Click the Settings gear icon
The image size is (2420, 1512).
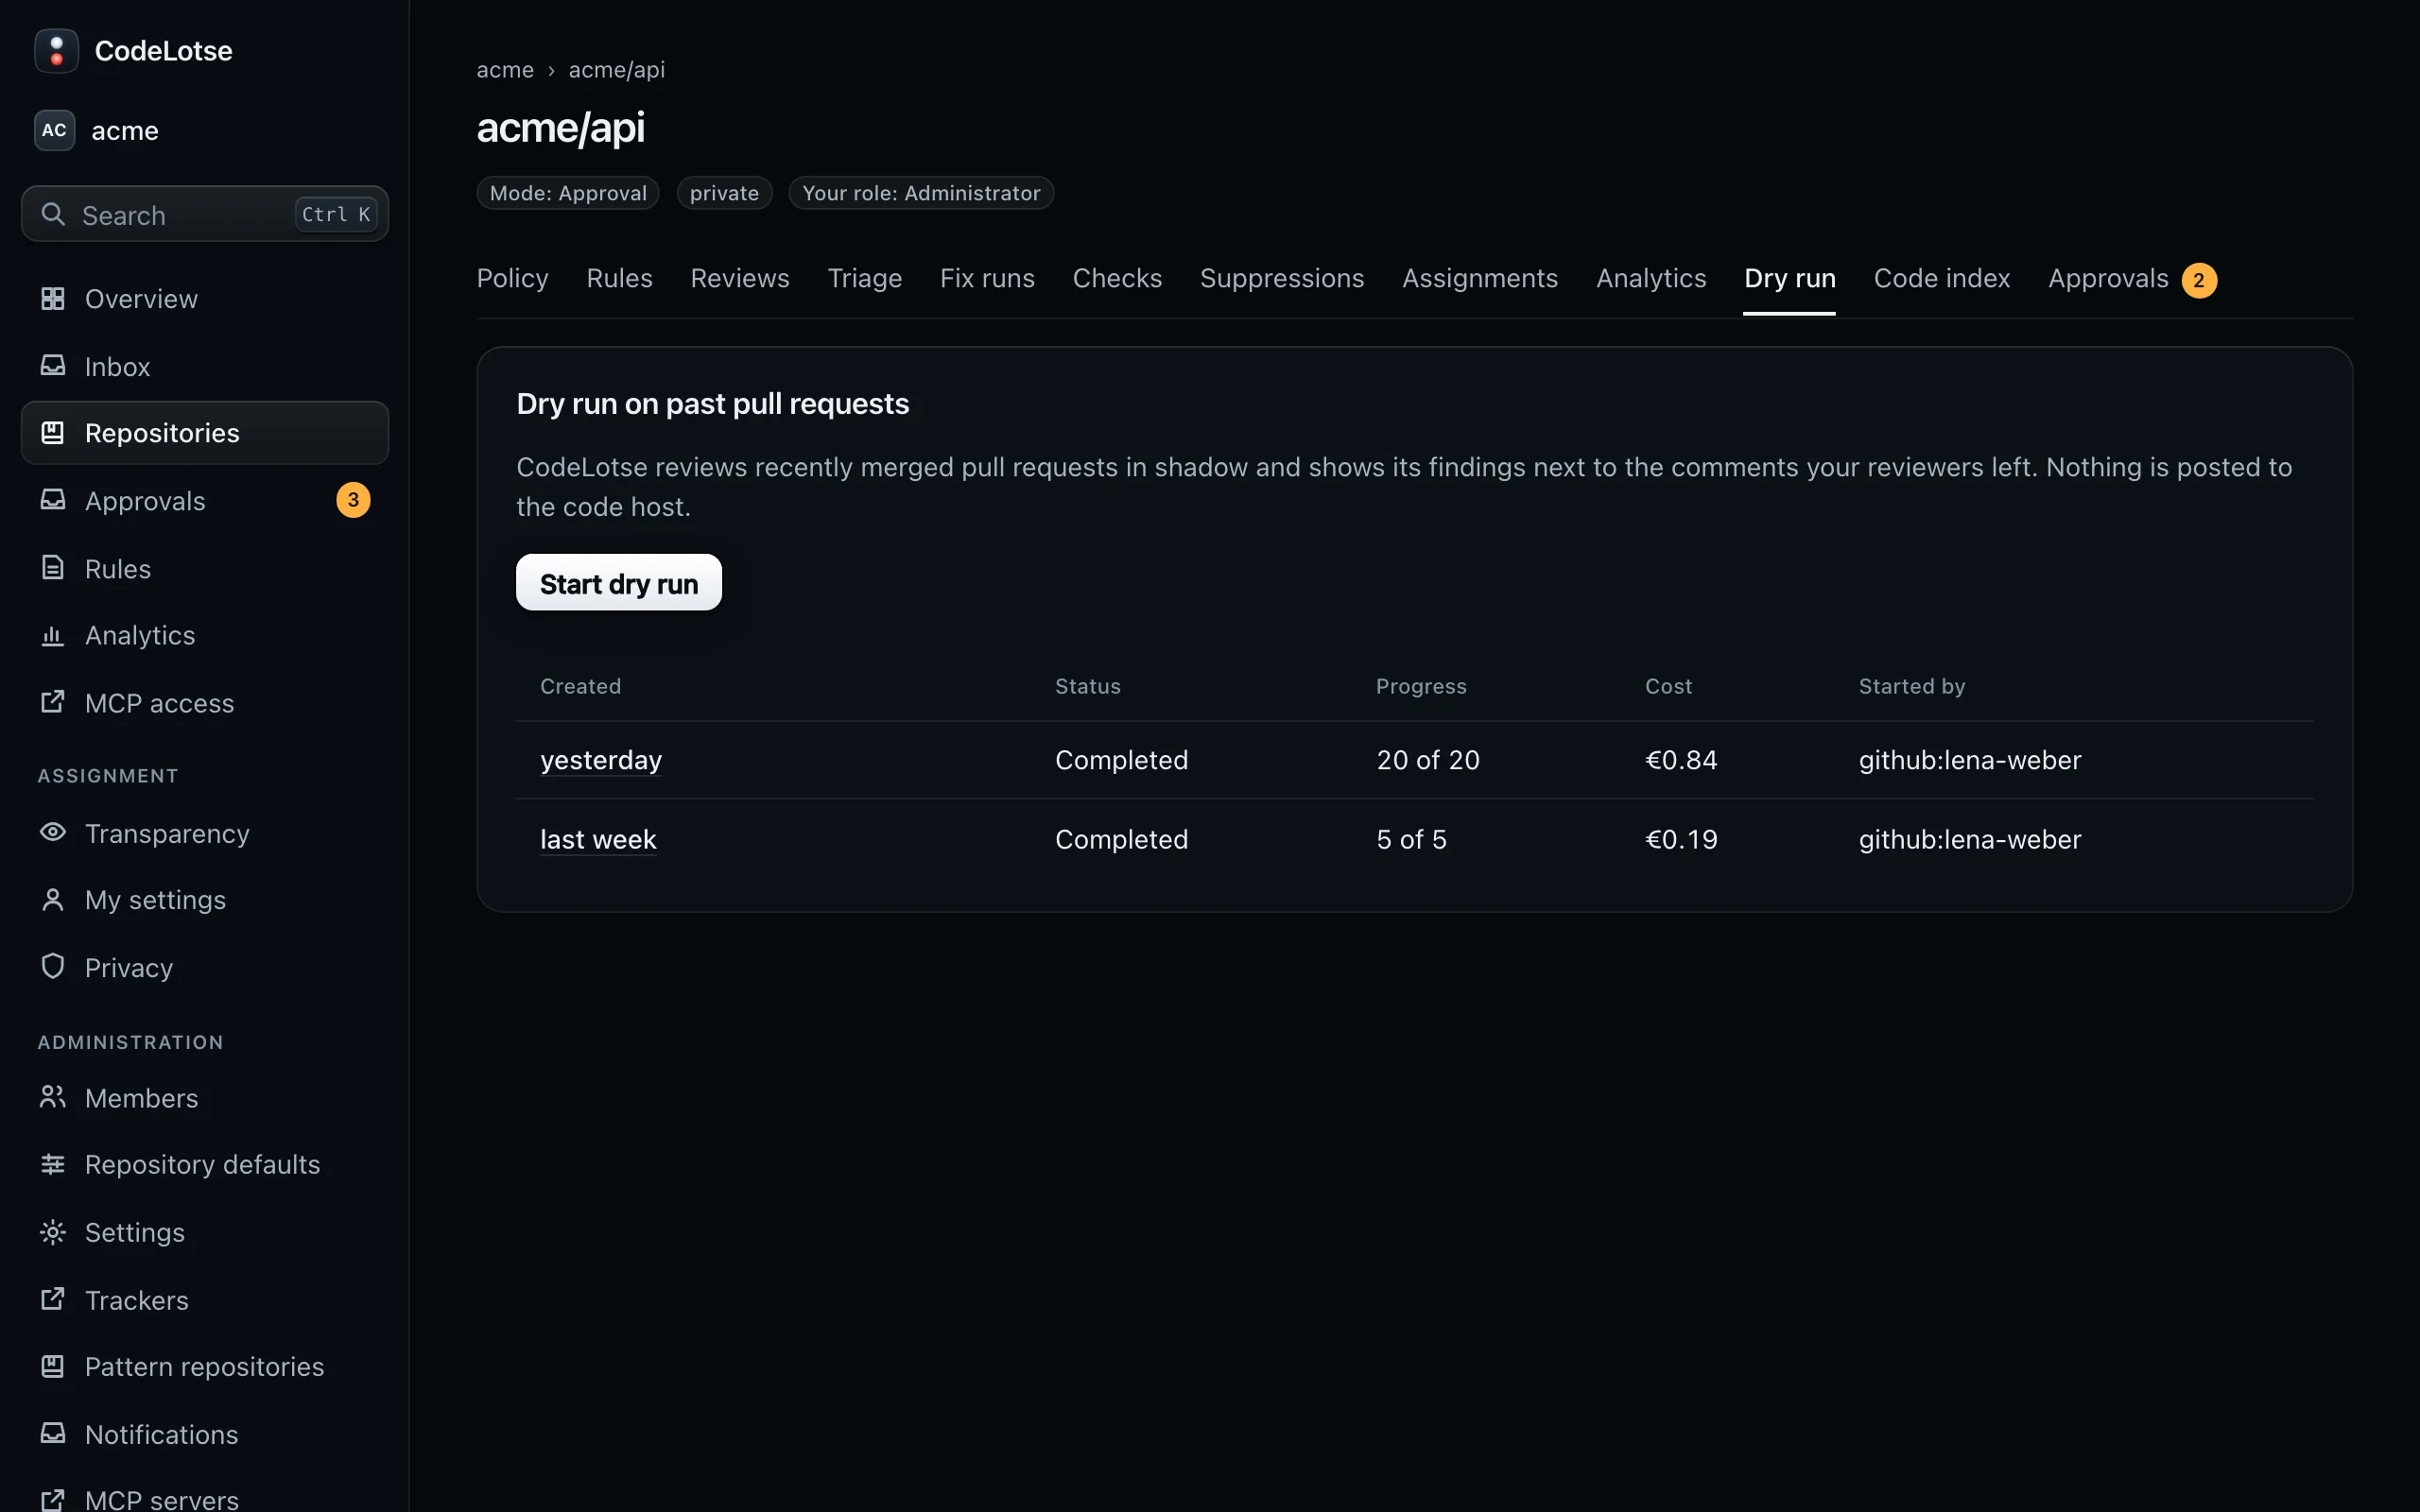click(x=53, y=1232)
